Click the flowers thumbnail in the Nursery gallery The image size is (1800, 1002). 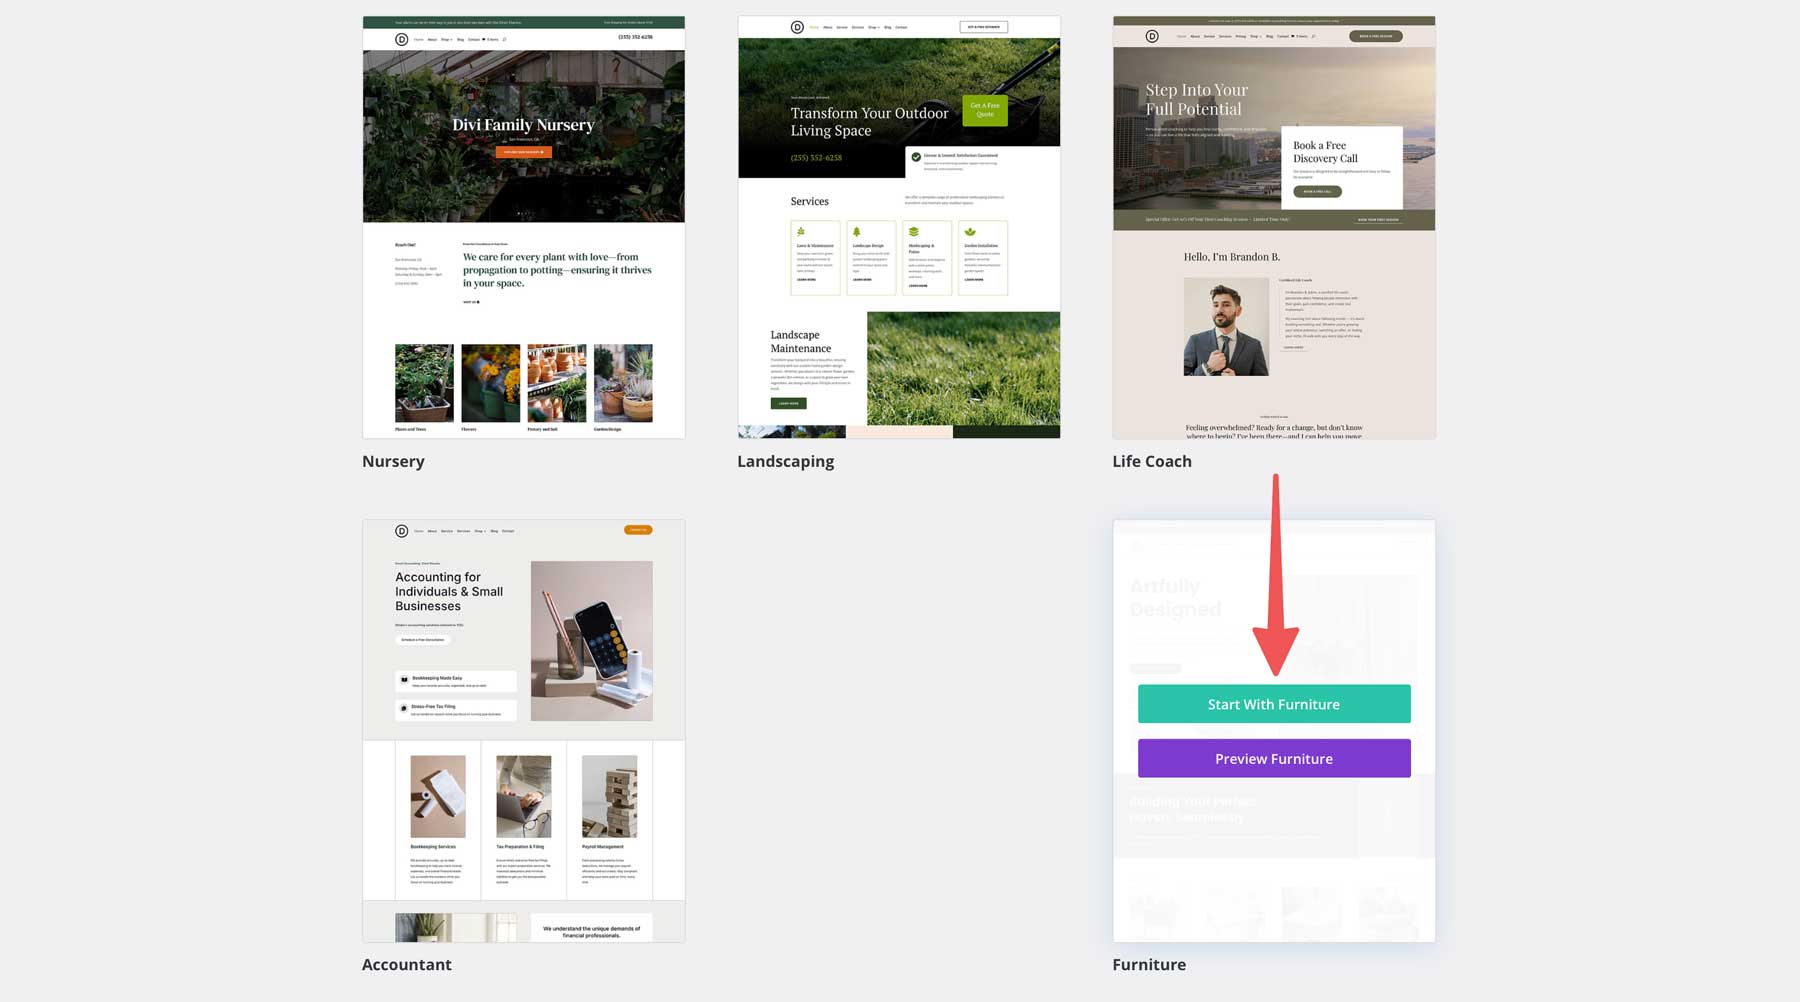coord(490,383)
